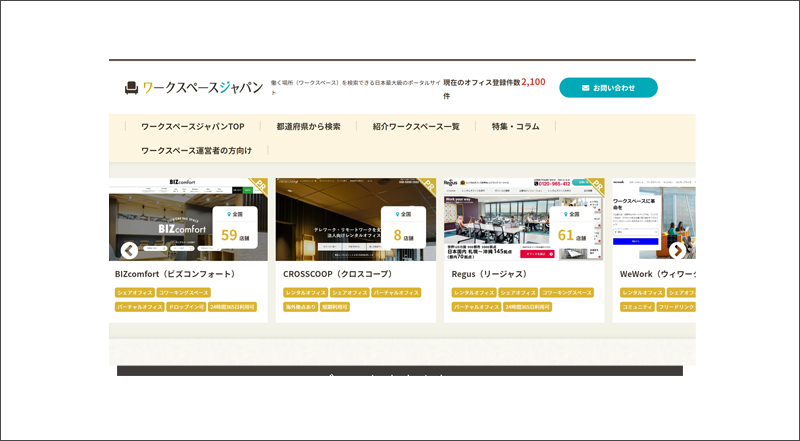The height and width of the screenshot is (441, 800).
Task: Select コミュニティ tag under WeWork
Action: click(637, 307)
